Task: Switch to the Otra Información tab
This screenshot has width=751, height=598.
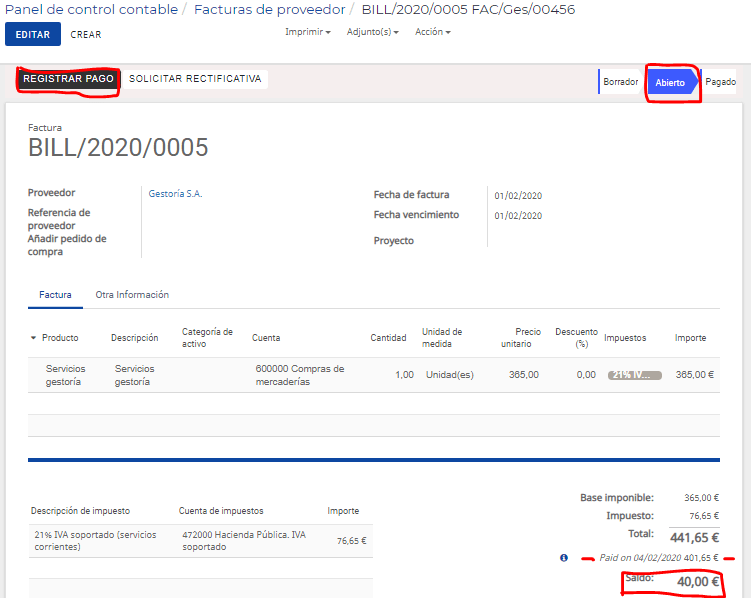Action: click(132, 295)
